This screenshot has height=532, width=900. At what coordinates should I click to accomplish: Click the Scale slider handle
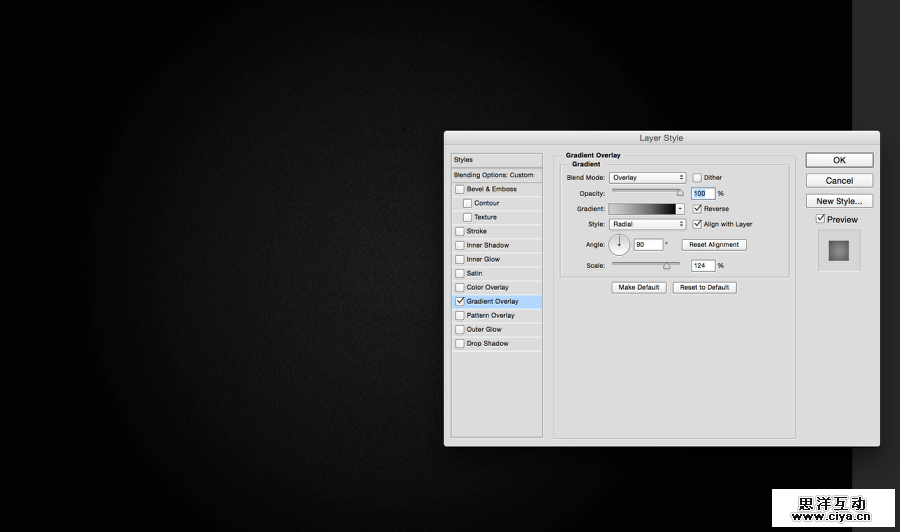pos(667,267)
